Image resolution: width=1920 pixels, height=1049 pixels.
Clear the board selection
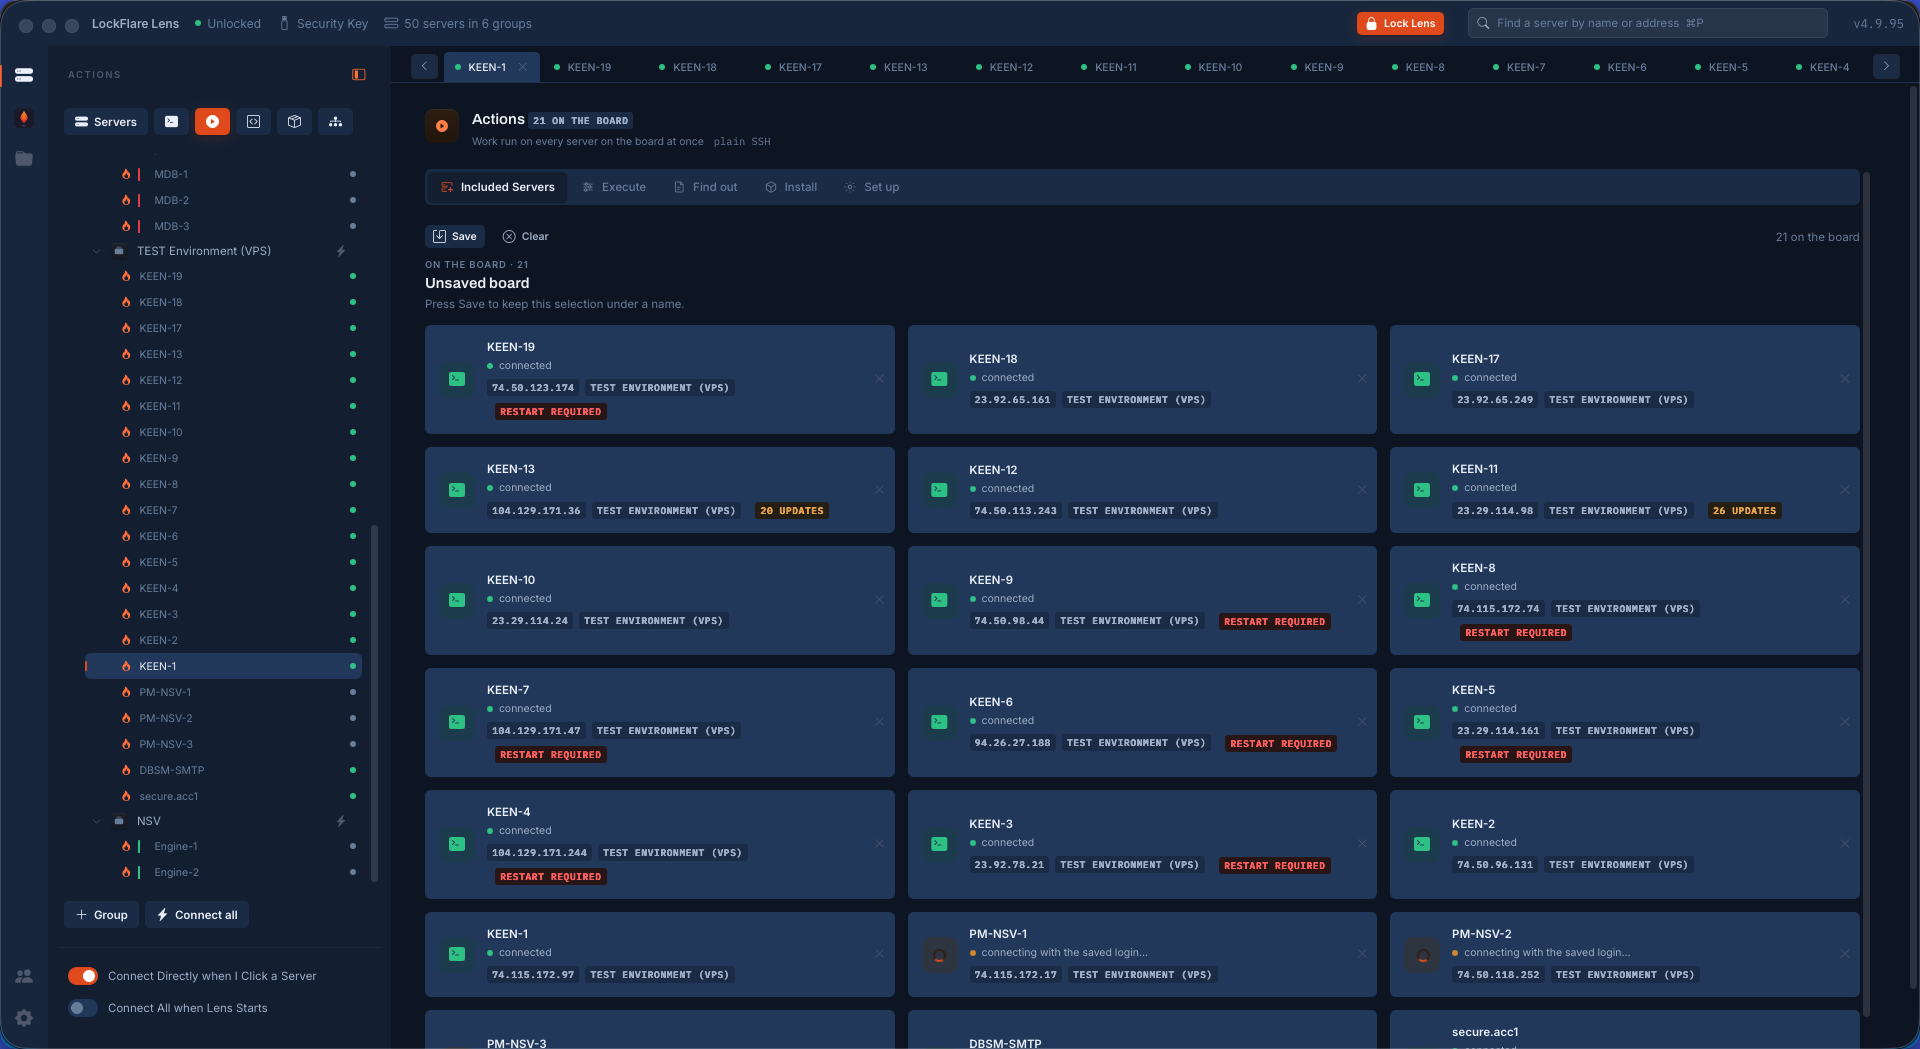click(526, 237)
